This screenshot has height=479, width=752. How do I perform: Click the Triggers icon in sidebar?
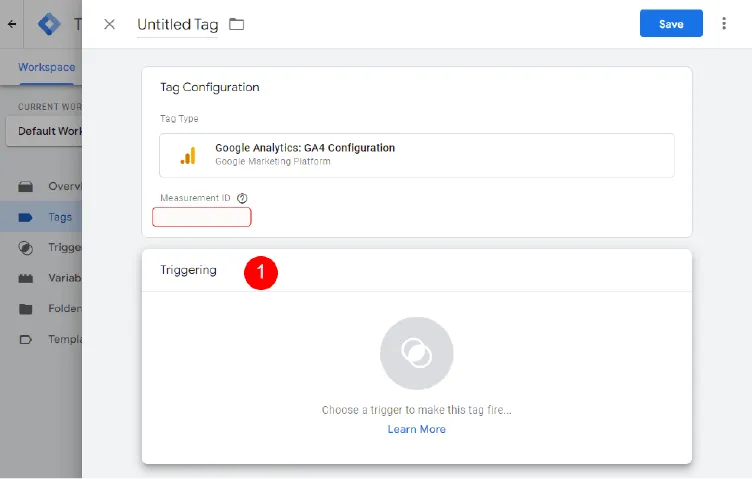(x=26, y=248)
